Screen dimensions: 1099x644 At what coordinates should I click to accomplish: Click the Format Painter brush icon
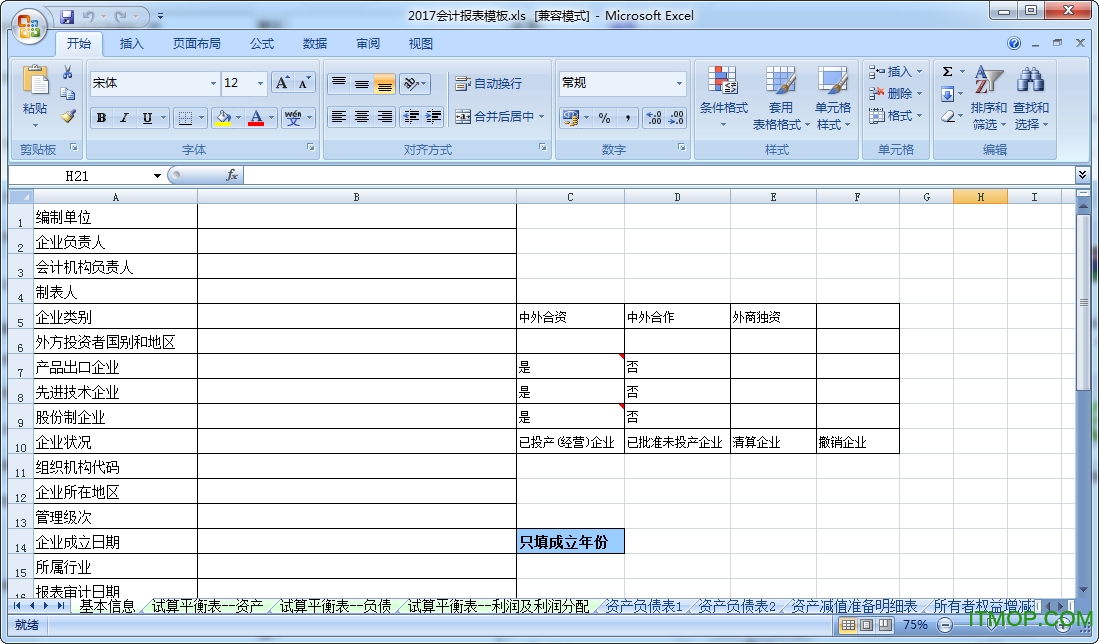coord(68,116)
